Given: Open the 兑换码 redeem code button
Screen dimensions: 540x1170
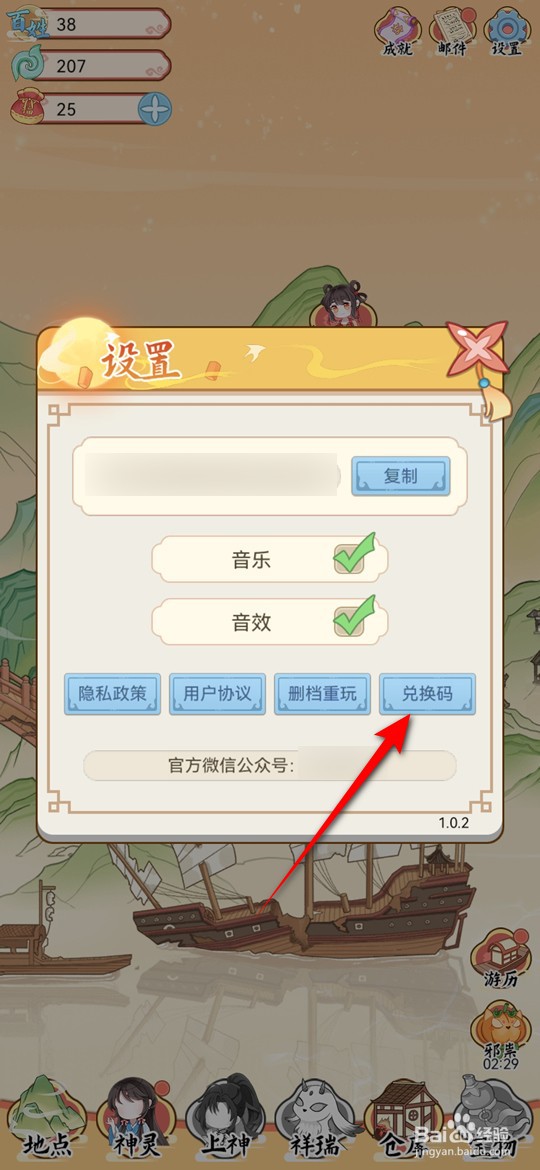Looking at the screenshot, I should 427,695.
